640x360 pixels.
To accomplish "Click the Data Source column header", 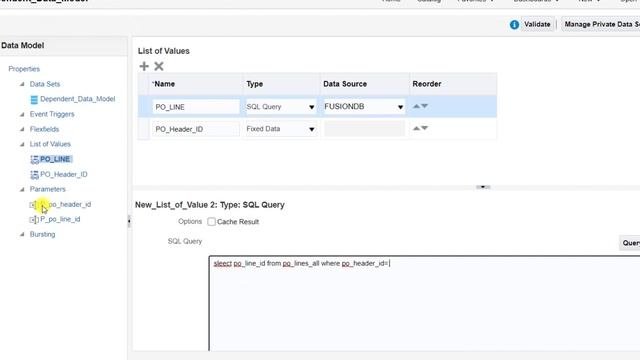I will click(x=364, y=84).
